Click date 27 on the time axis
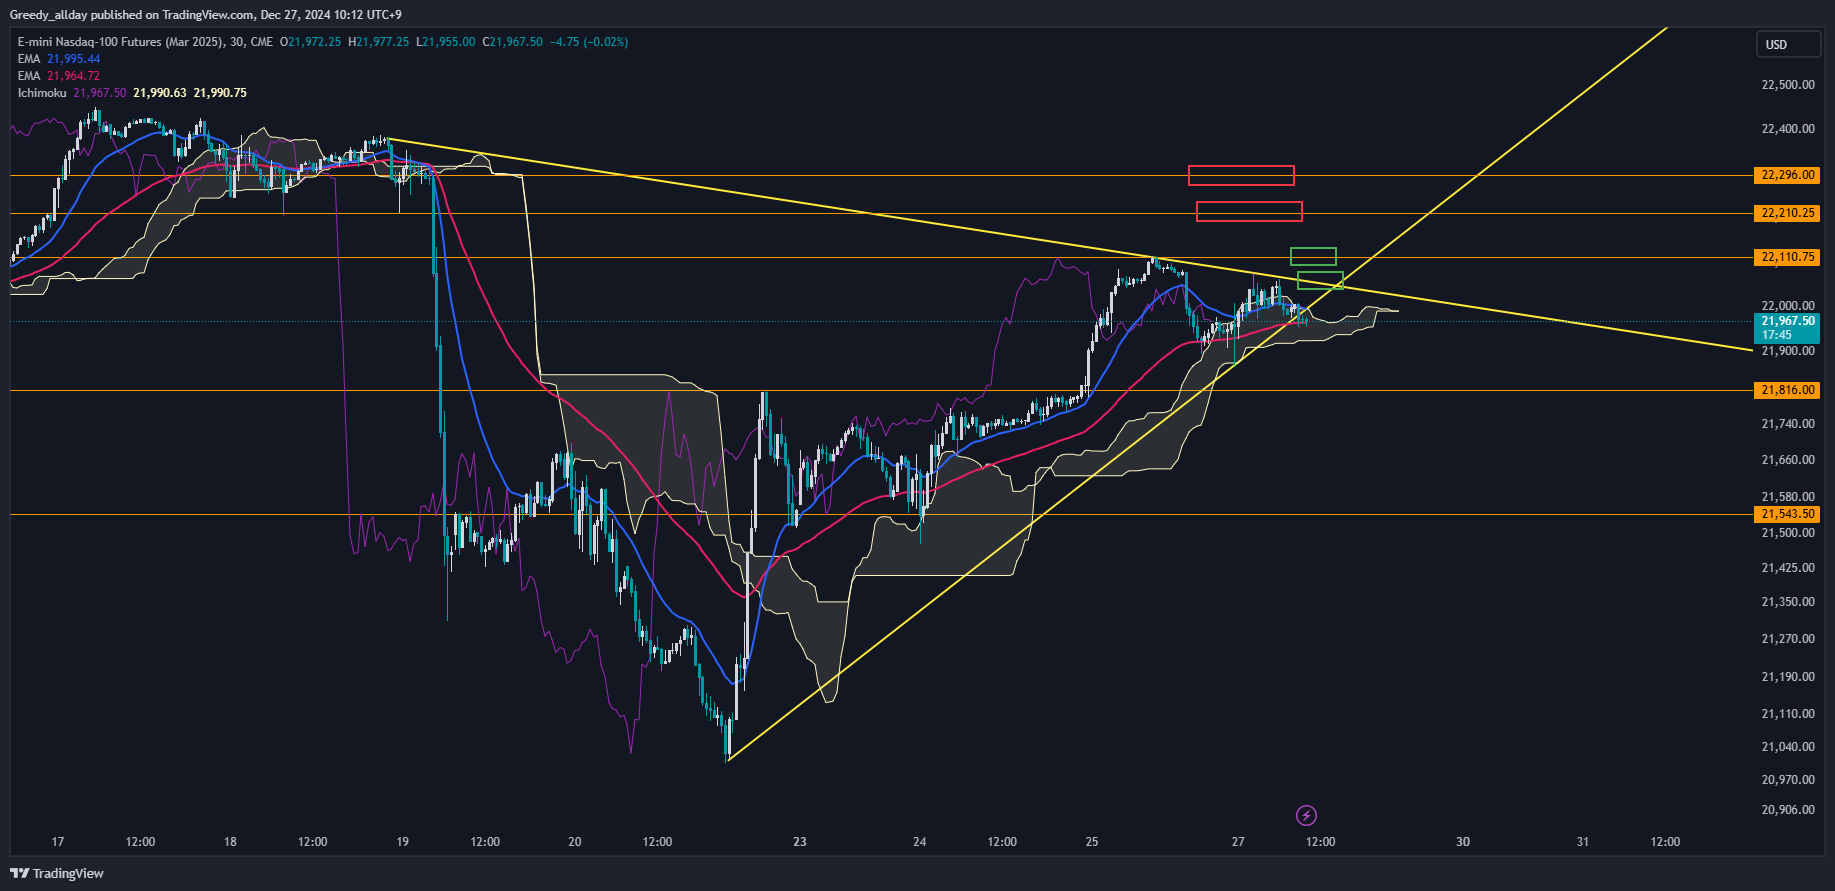Image resolution: width=1835 pixels, height=891 pixels. point(1238,842)
